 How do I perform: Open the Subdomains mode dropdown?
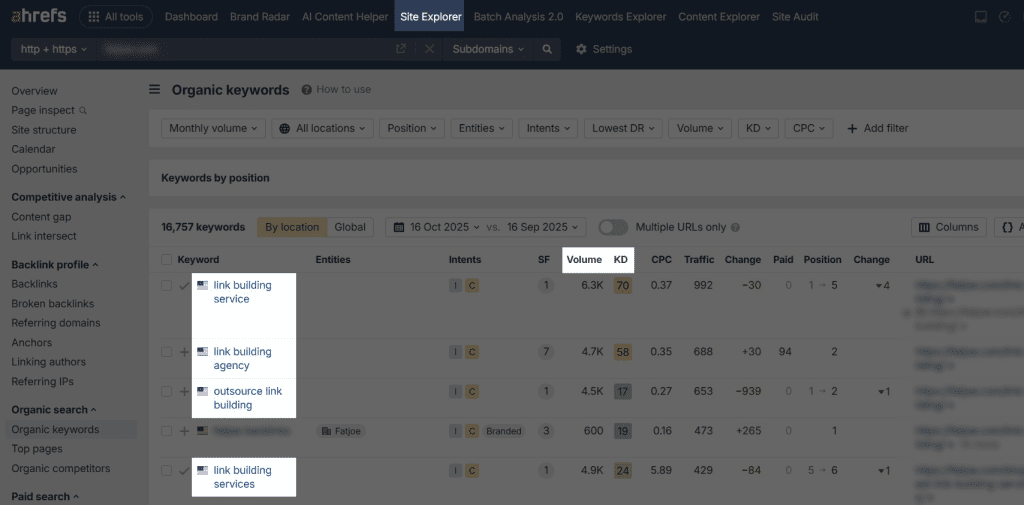(488, 49)
